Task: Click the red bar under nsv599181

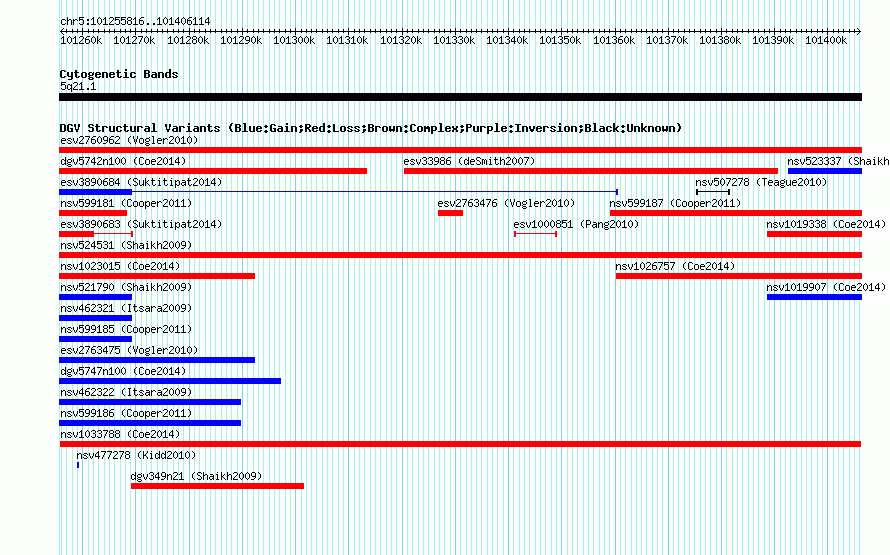Action: tap(93, 213)
